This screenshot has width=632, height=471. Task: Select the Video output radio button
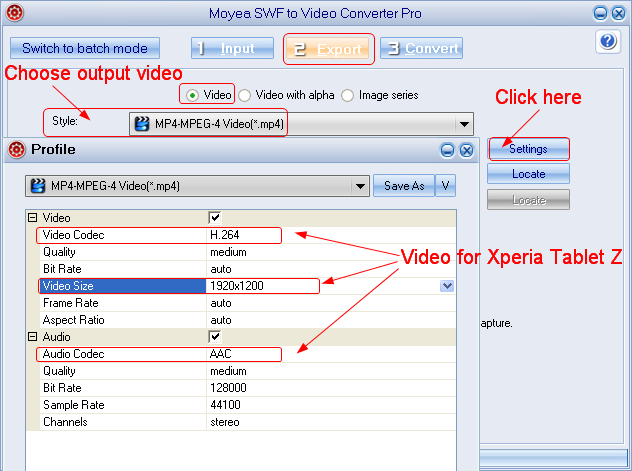pyautogui.click(x=192, y=95)
